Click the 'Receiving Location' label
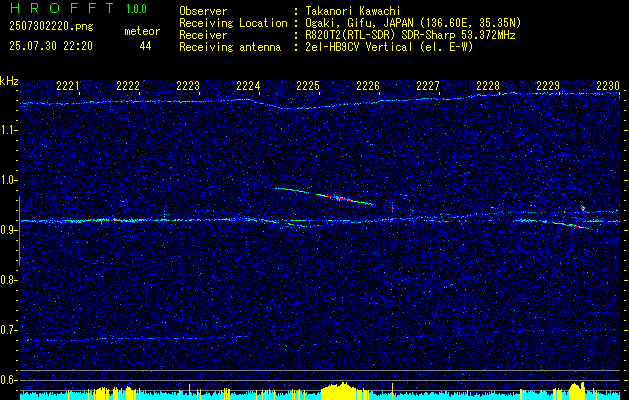This screenshot has width=629, height=400. 233,23
